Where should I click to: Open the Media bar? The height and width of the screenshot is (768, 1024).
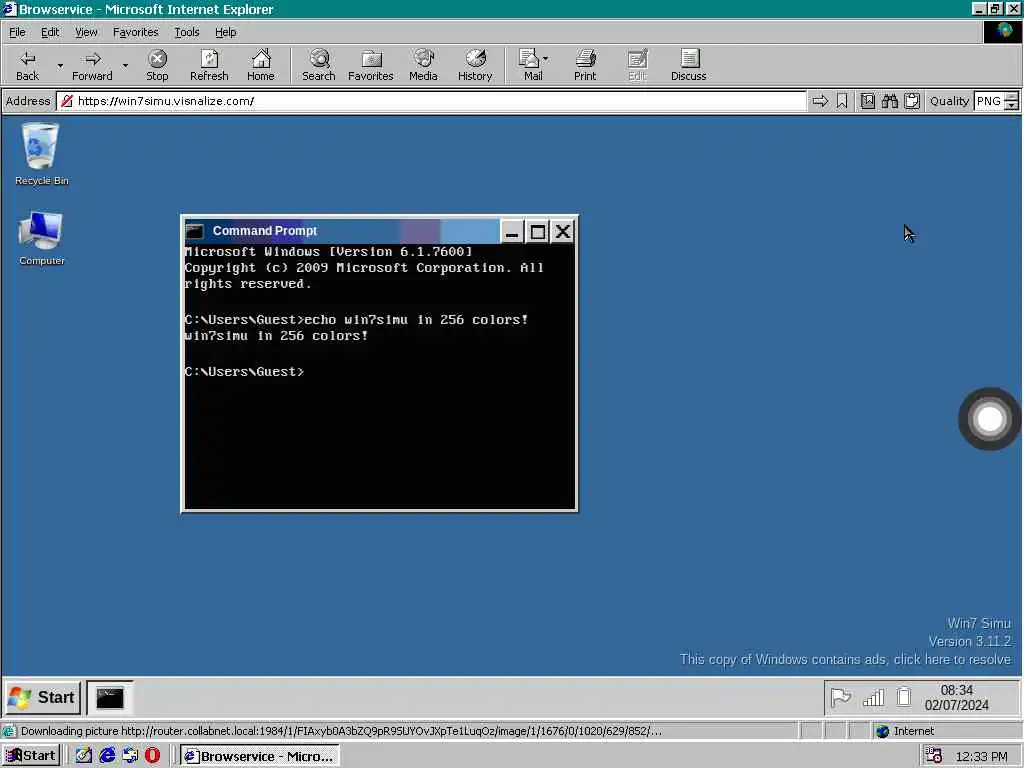coord(423,65)
